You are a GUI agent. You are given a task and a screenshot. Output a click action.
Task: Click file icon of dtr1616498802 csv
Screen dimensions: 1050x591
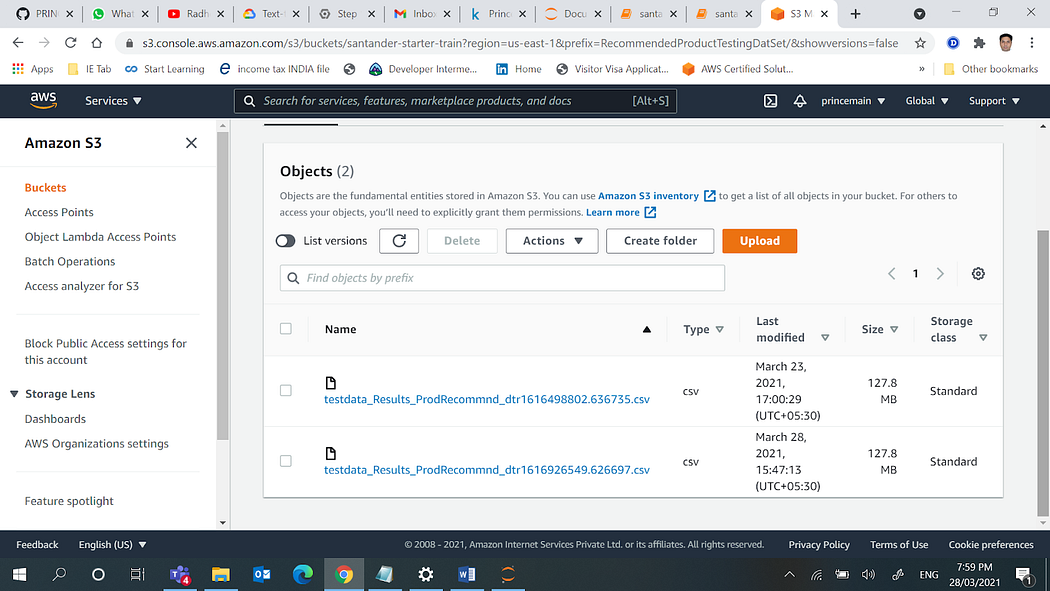[330, 383]
